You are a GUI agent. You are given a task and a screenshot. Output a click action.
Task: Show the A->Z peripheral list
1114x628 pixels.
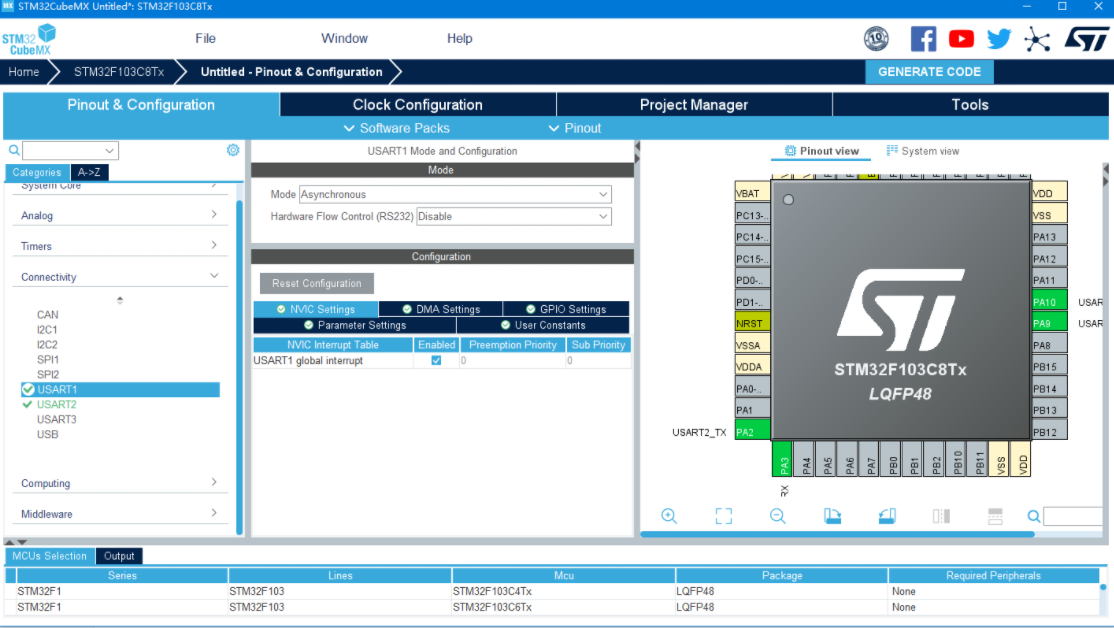pyautogui.click(x=89, y=172)
